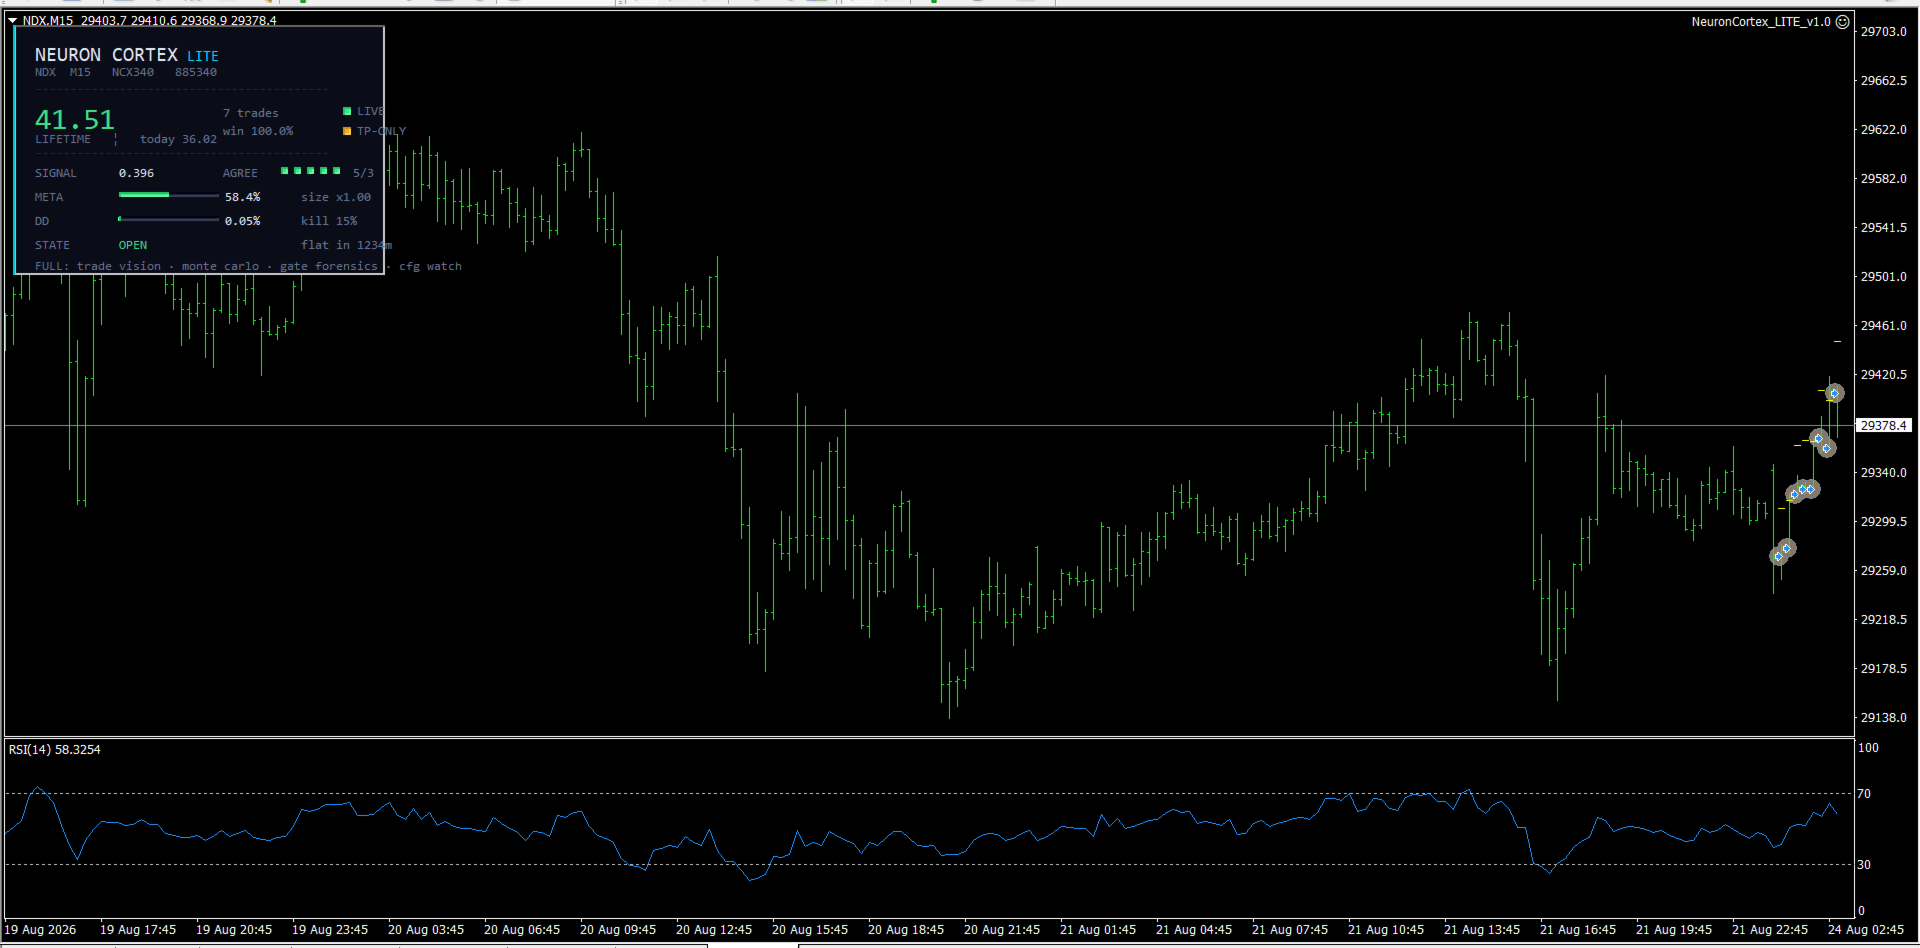Click the RSI level 70 scale label
Viewport: 1920px width, 948px height.
(1864, 793)
